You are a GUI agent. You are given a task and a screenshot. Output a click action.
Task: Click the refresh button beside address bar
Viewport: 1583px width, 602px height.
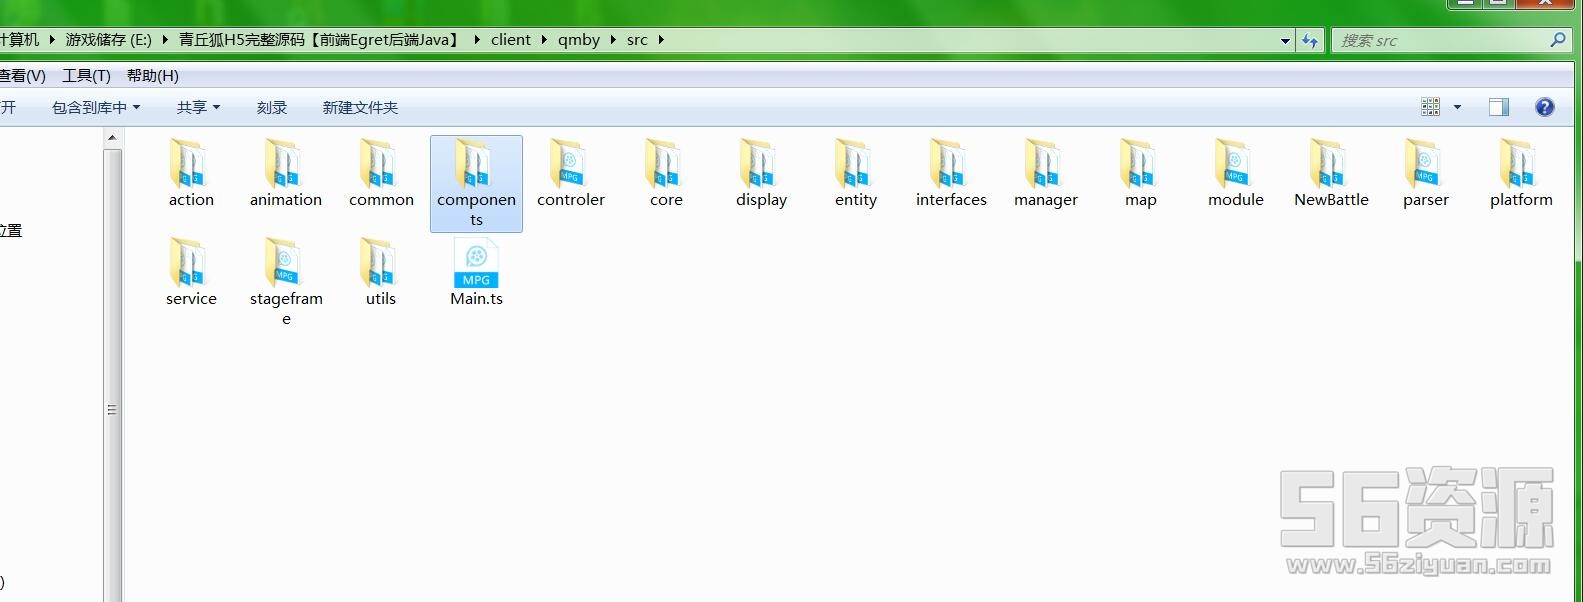pyautogui.click(x=1309, y=40)
